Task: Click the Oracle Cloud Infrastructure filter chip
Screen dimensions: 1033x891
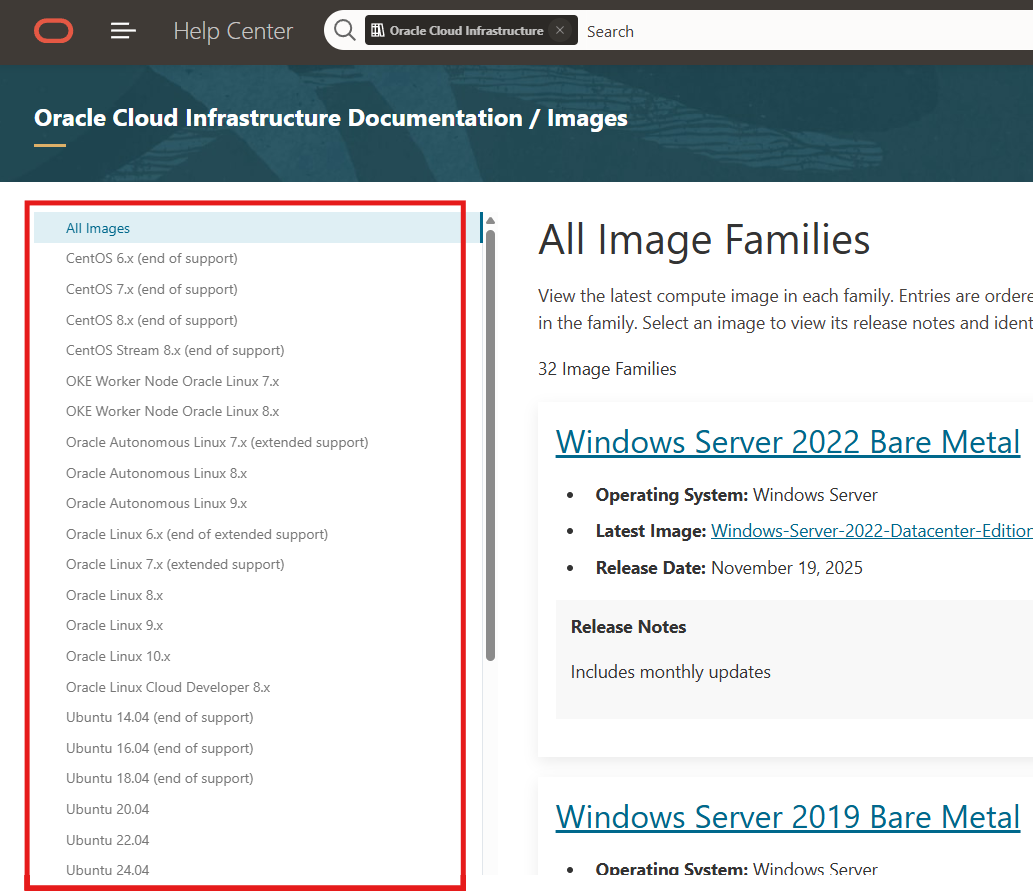Action: pos(471,30)
